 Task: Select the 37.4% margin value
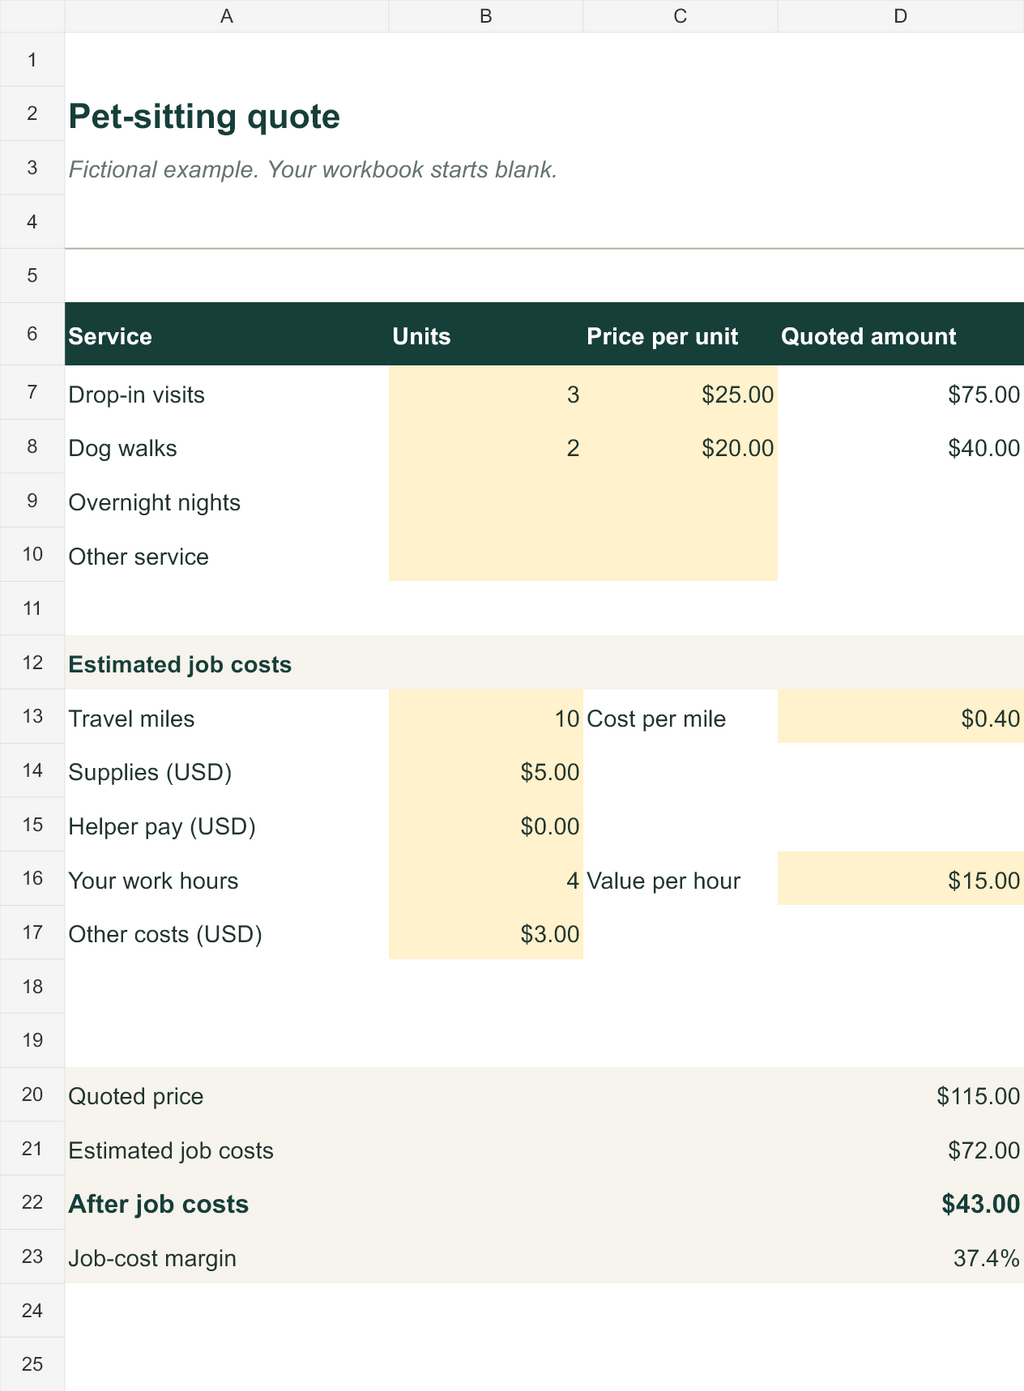(901, 1256)
